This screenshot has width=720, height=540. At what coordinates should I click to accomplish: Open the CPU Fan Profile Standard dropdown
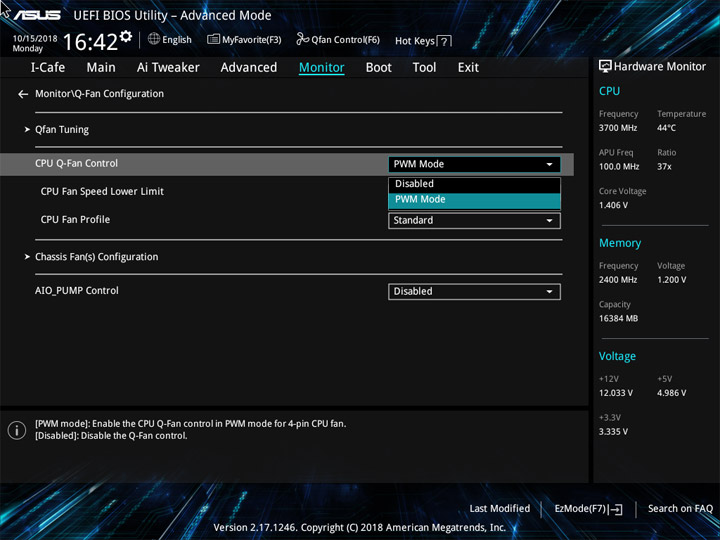pyautogui.click(x=474, y=220)
